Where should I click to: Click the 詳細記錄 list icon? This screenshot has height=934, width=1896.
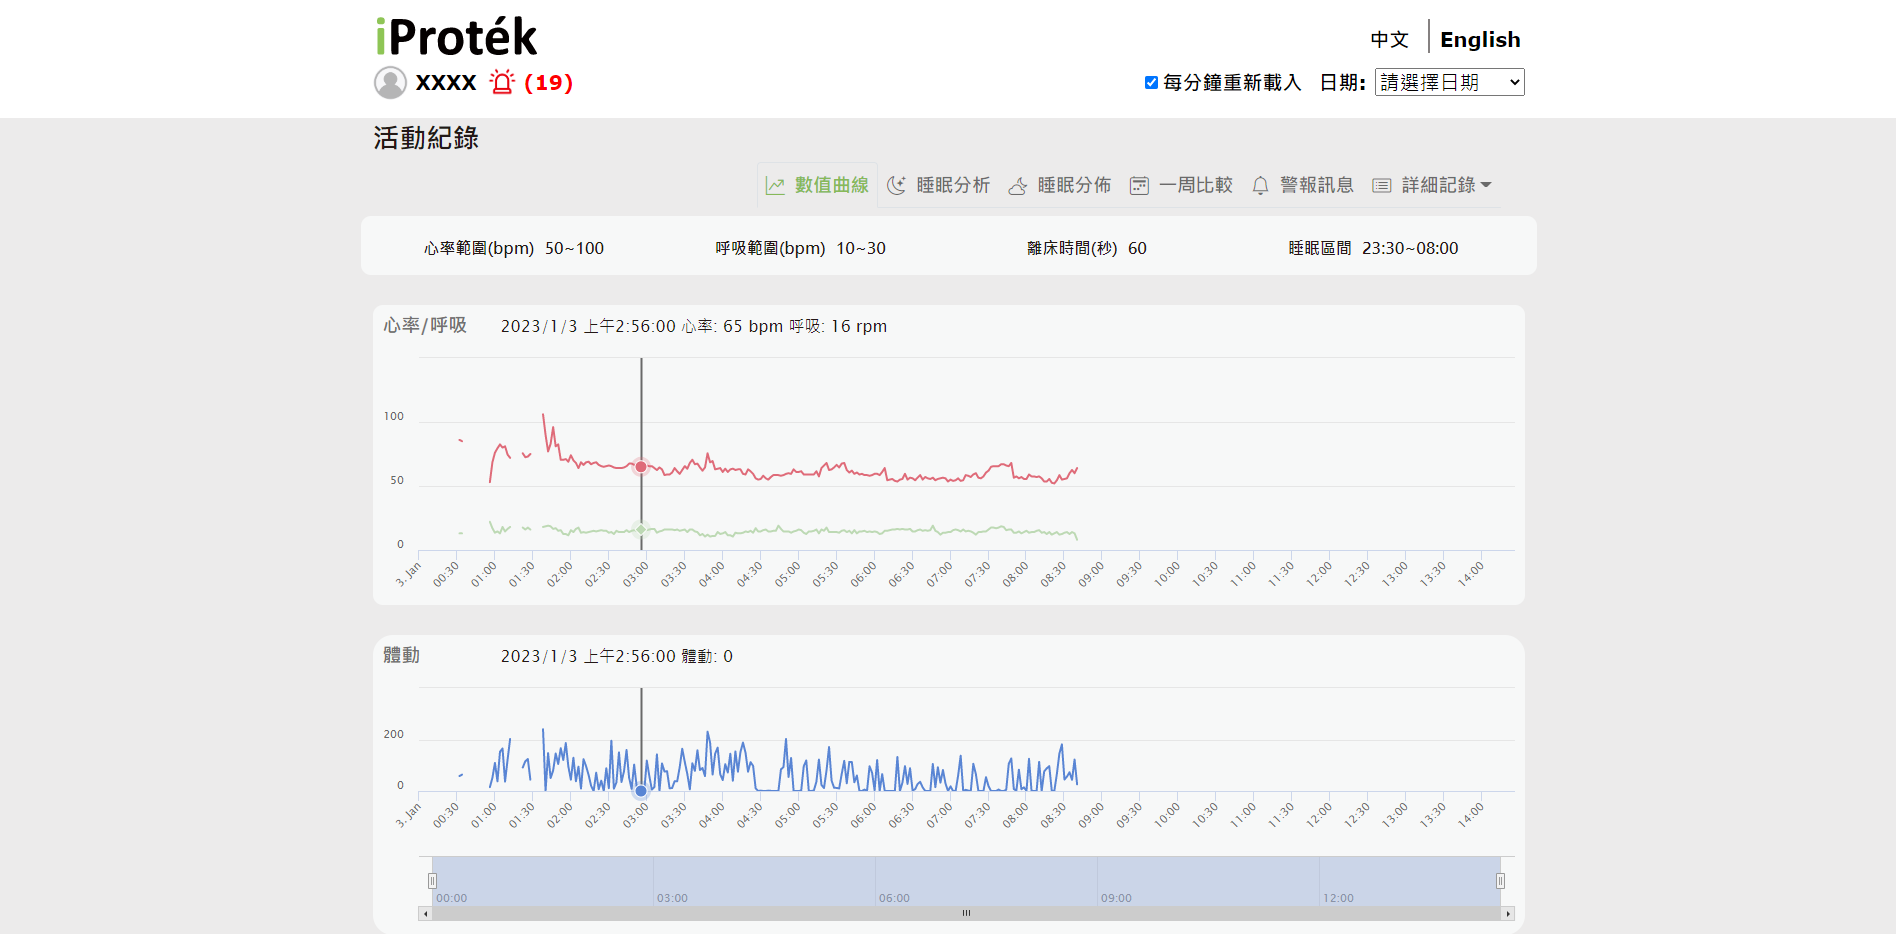[x=1382, y=186]
